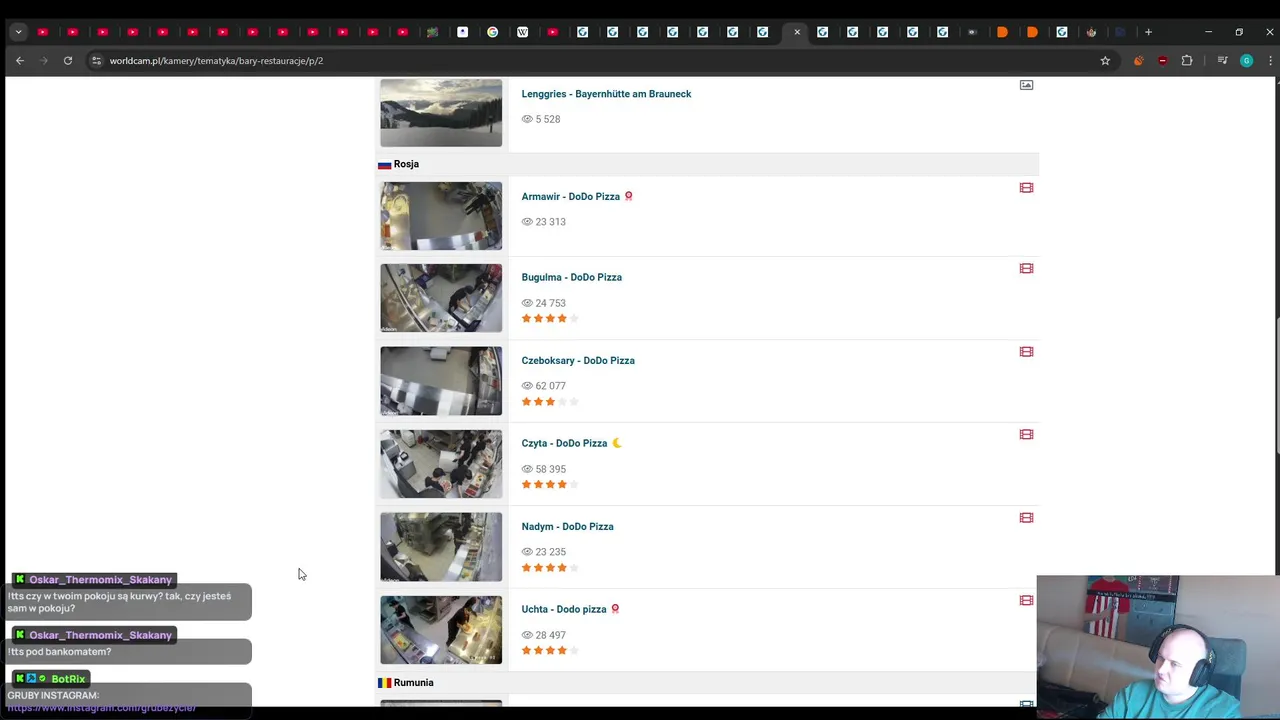The image size is (1280, 720).
Task: Open a new browser tab
Action: 1148,32
